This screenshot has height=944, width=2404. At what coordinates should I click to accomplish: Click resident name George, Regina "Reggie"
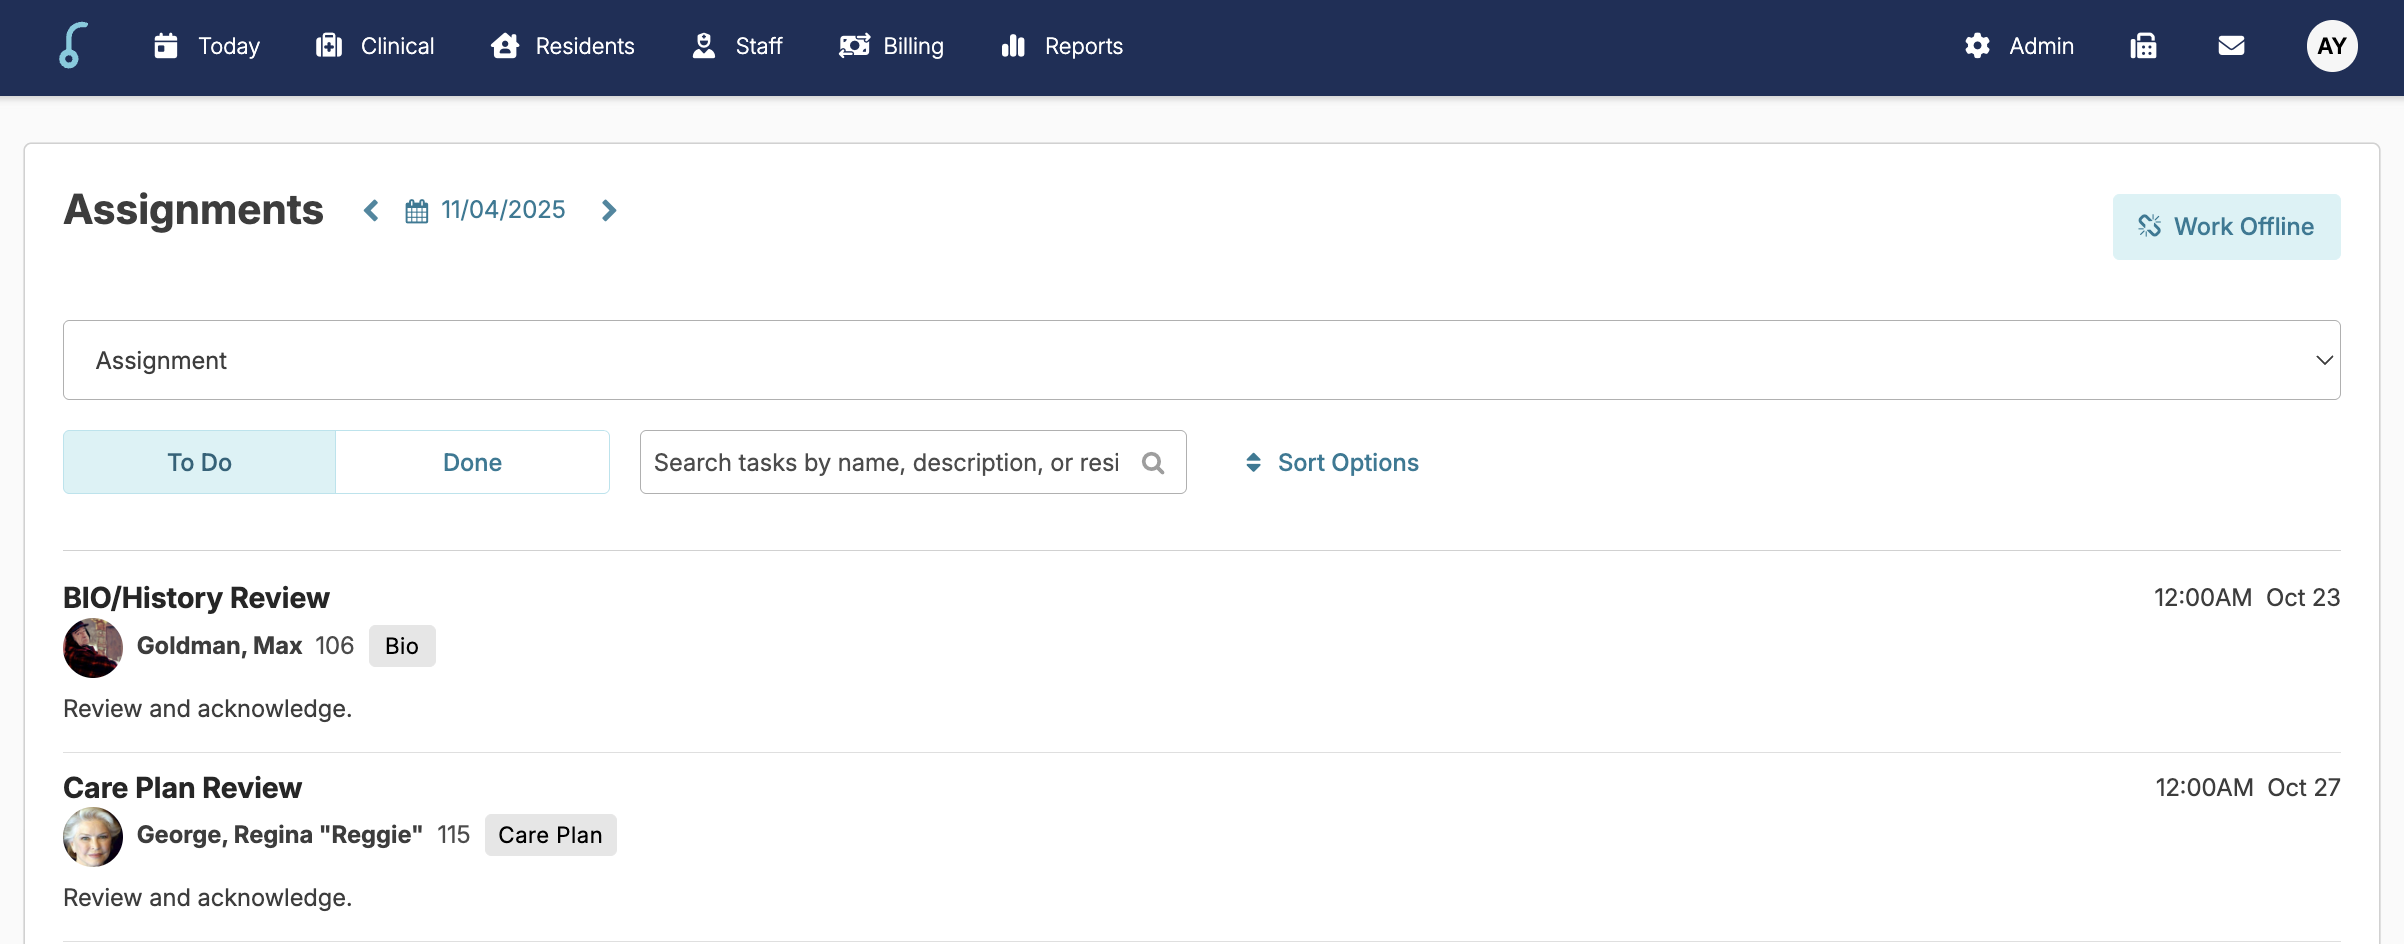(280, 835)
